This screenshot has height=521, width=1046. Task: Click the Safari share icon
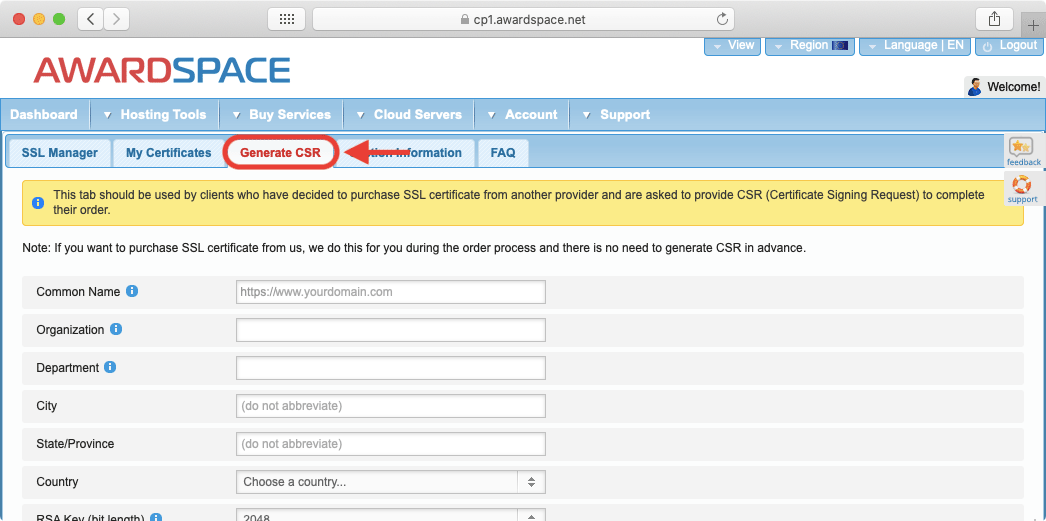tap(994, 19)
